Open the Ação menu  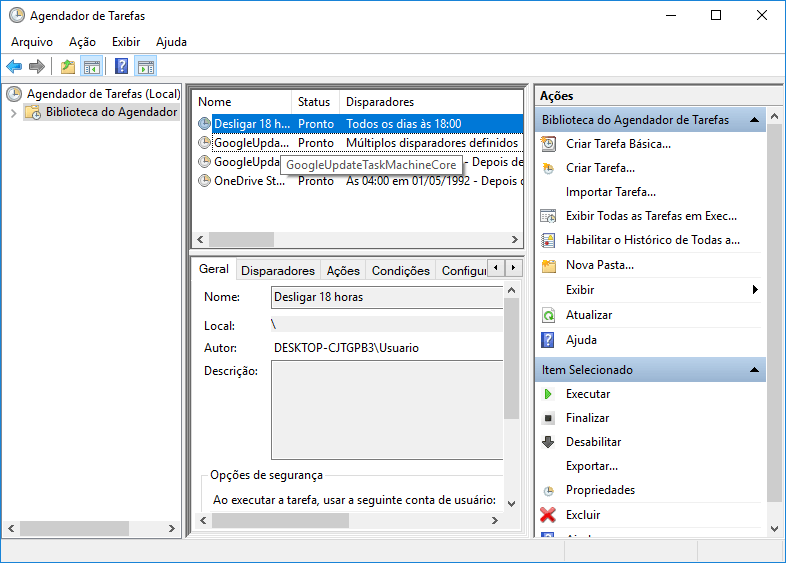(x=82, y=42)
